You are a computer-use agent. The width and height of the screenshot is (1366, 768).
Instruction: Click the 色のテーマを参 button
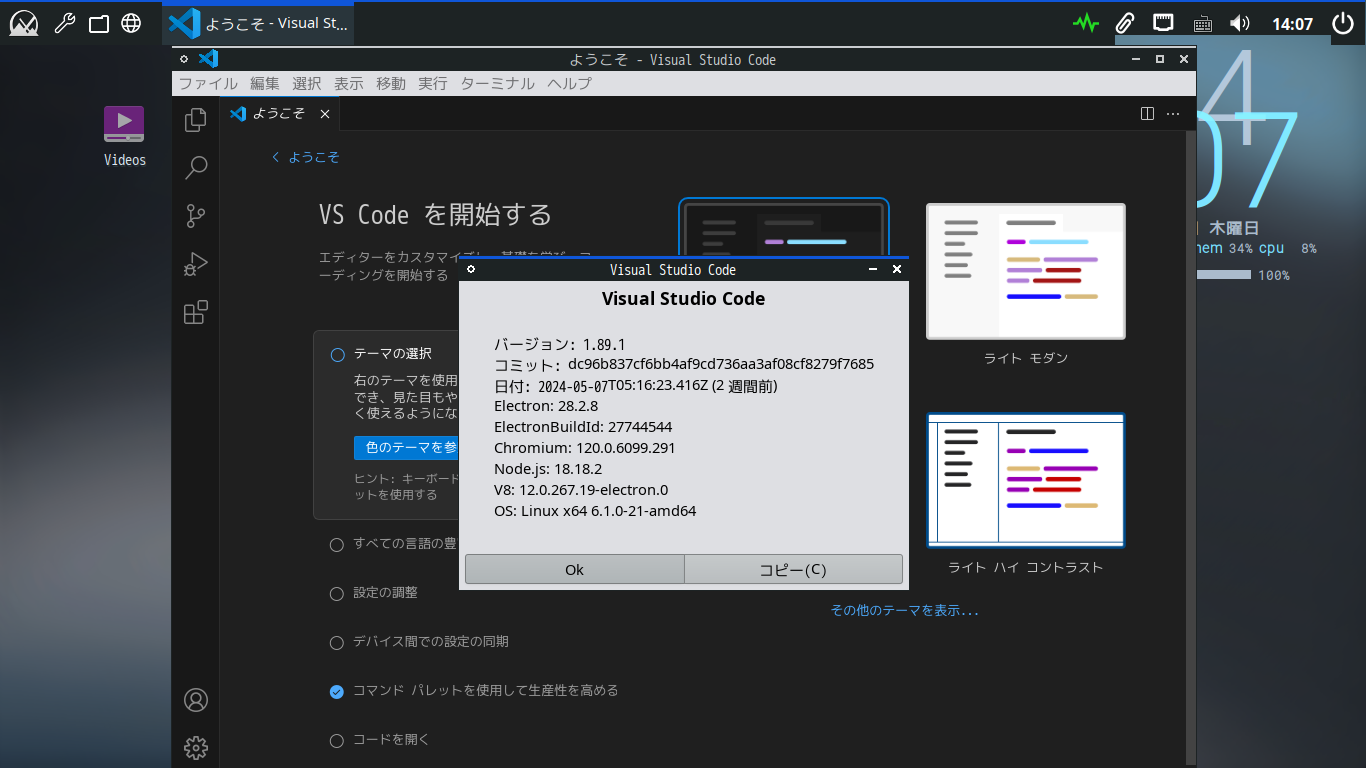(406, 447)
